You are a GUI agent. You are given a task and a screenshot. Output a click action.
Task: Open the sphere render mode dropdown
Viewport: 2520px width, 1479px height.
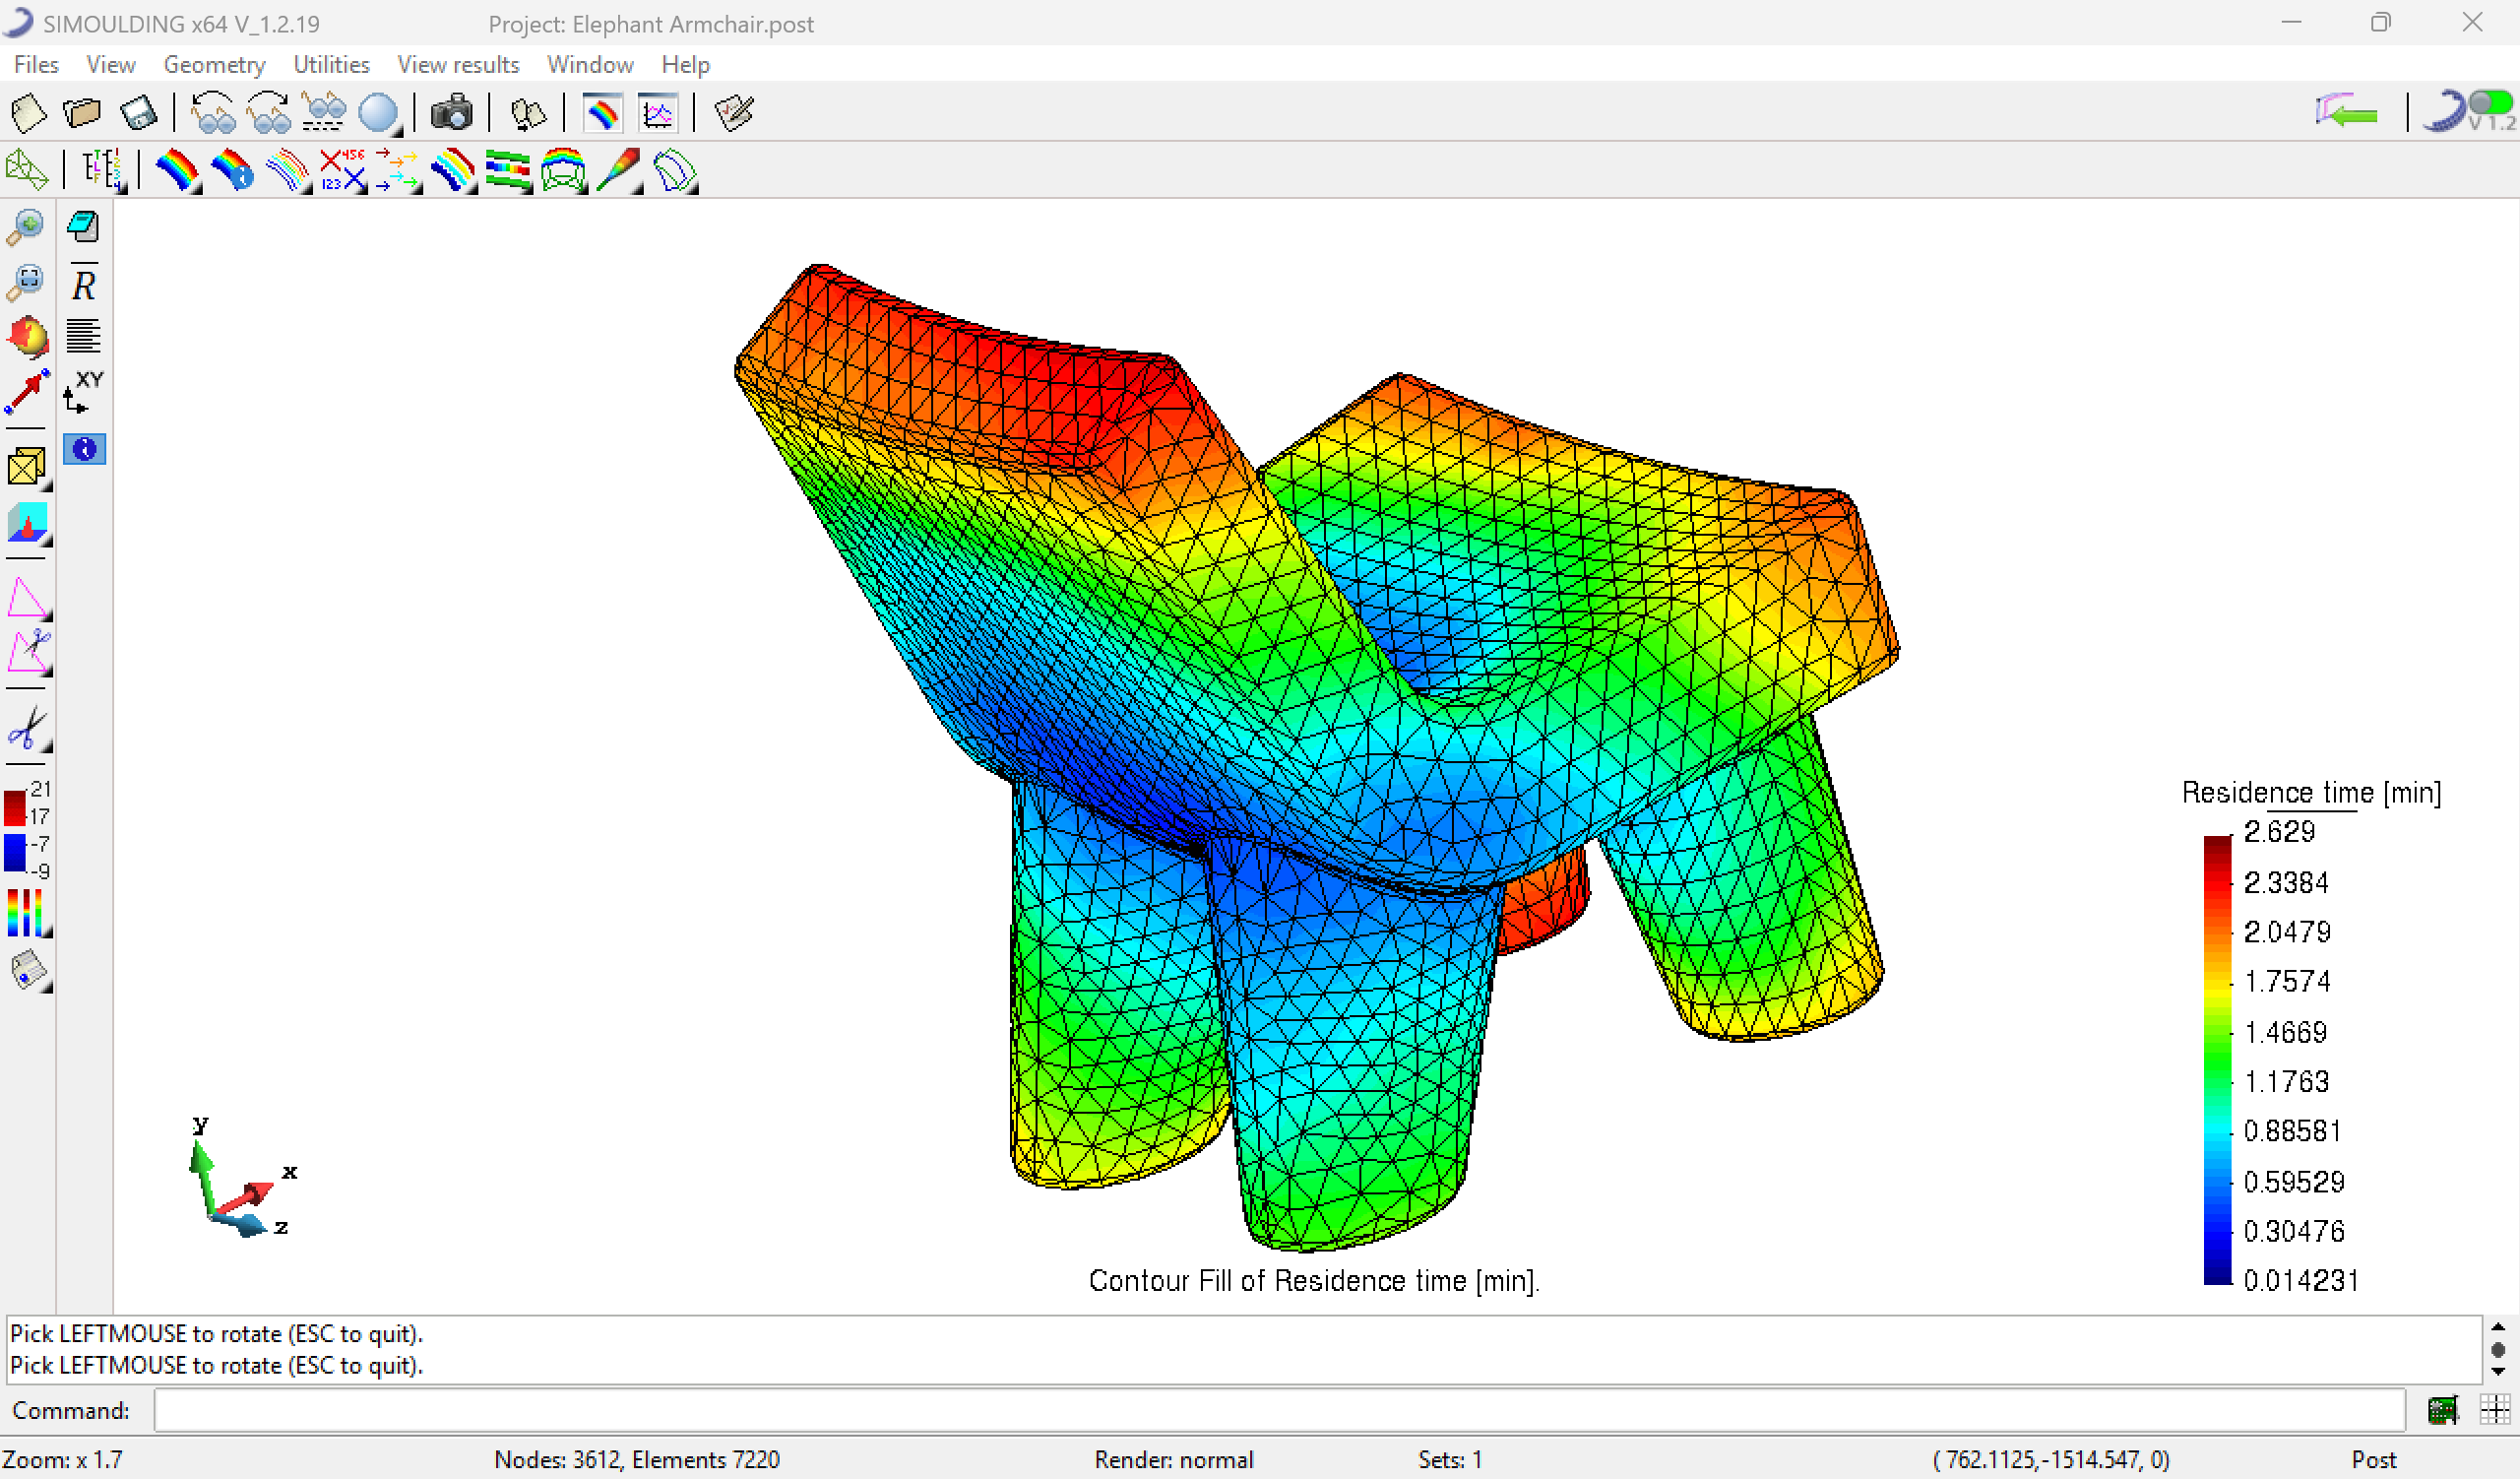coord(380,114)
